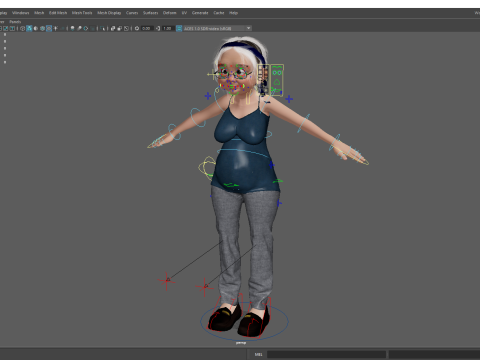Toggle use all lights
Image resolution: width=480 pixels, height=360 pixels.
[x=55, y=28]
